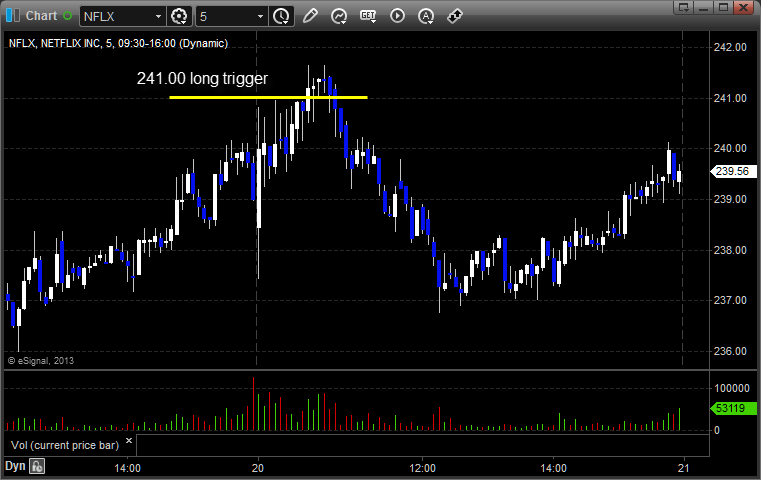
Task: Open the circled A alerts menu
Action: pyautogui.click(x=426, y=16)
